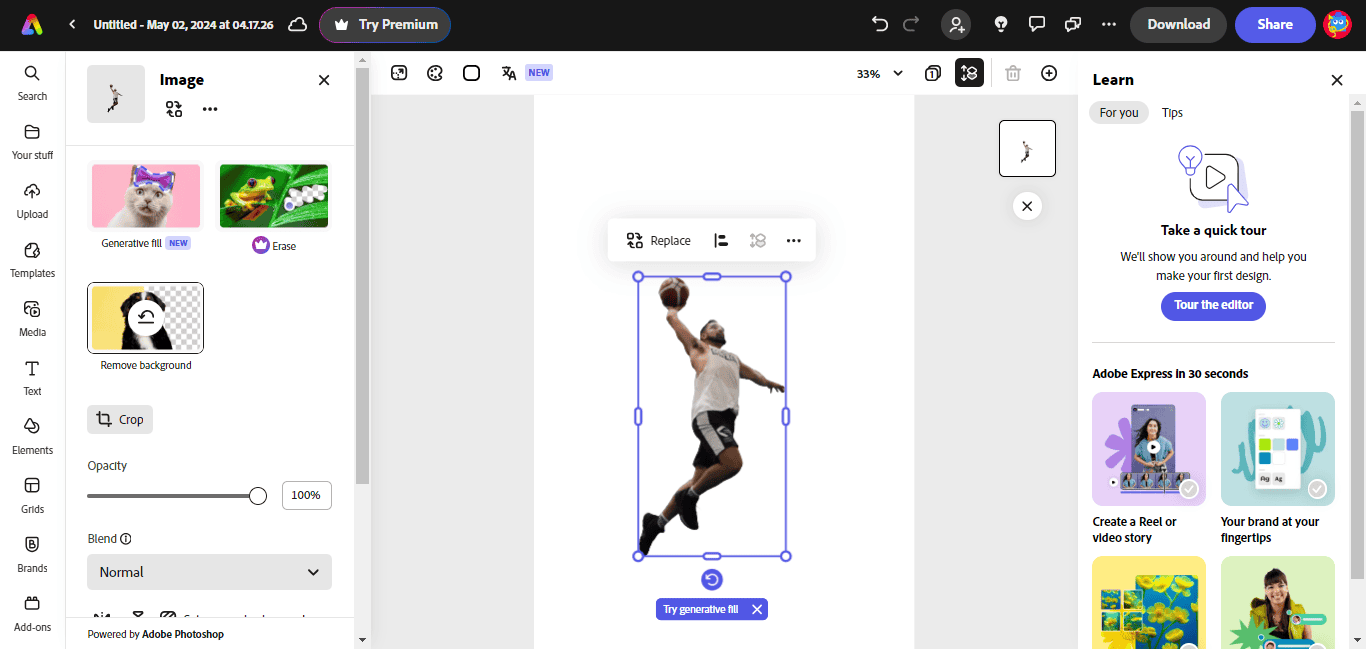This screenshot has height=649, width=1366.
Task: Open the background color rounded-square icon
Action: click(472, 73)
